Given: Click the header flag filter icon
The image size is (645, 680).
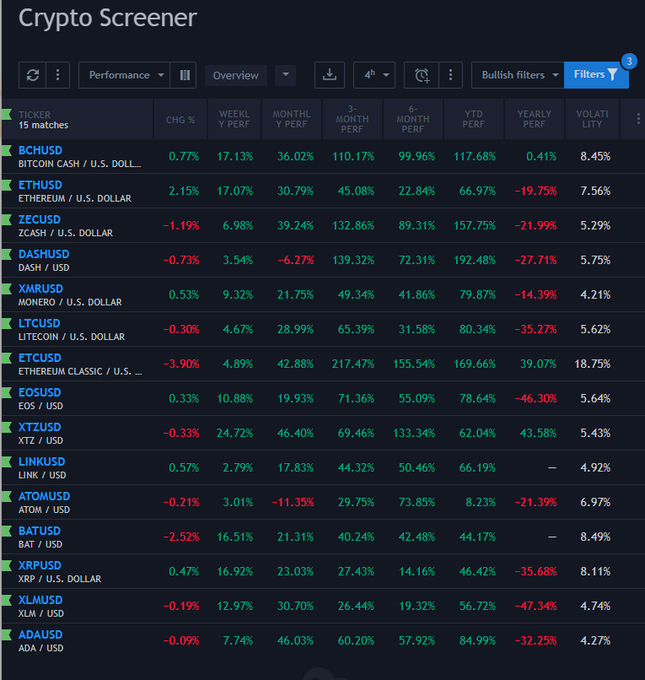Looking at the screenshot, I should point(7,115).
